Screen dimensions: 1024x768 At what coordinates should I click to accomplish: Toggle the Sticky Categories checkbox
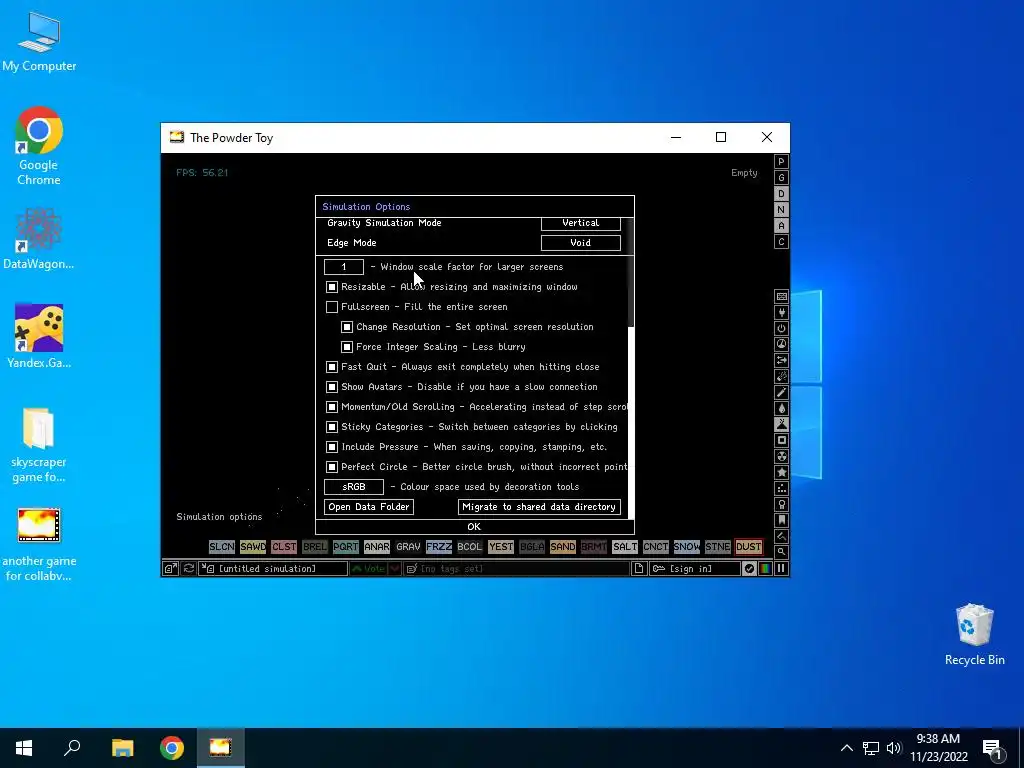click(x=332, y=427)
